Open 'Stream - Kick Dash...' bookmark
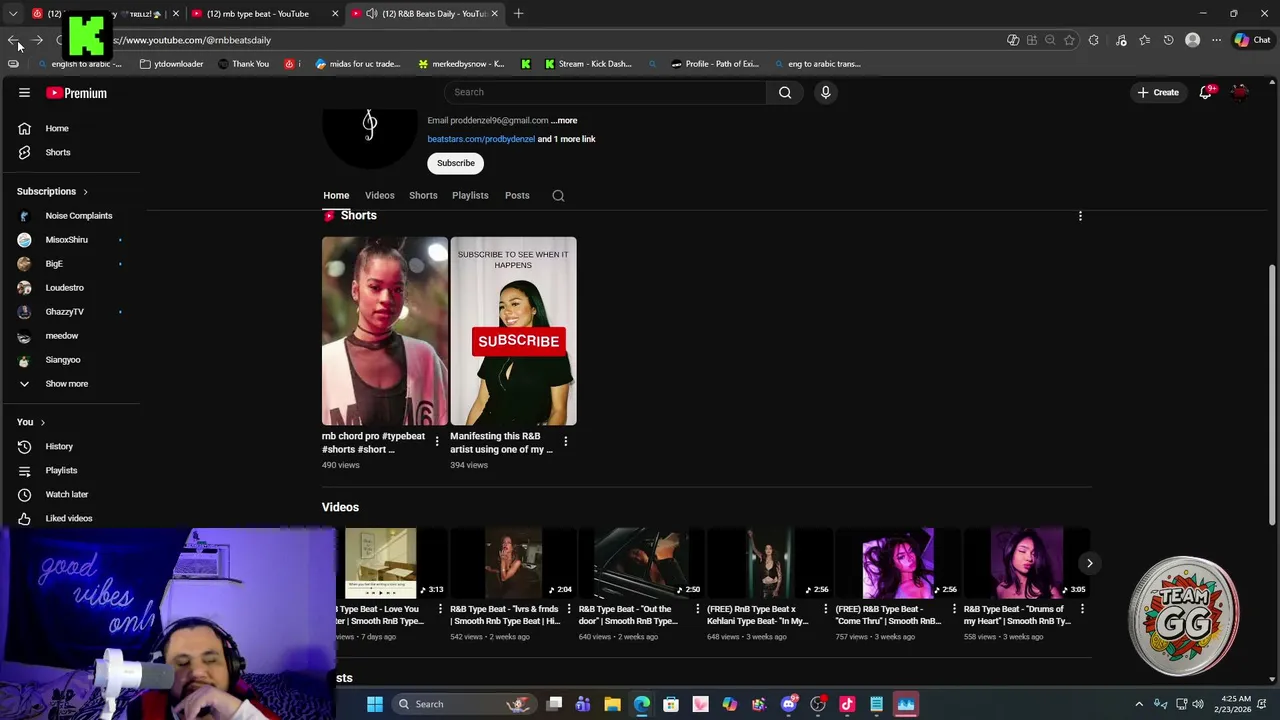This screenshot has width=1280, height=720. click(x=588, y=64)
